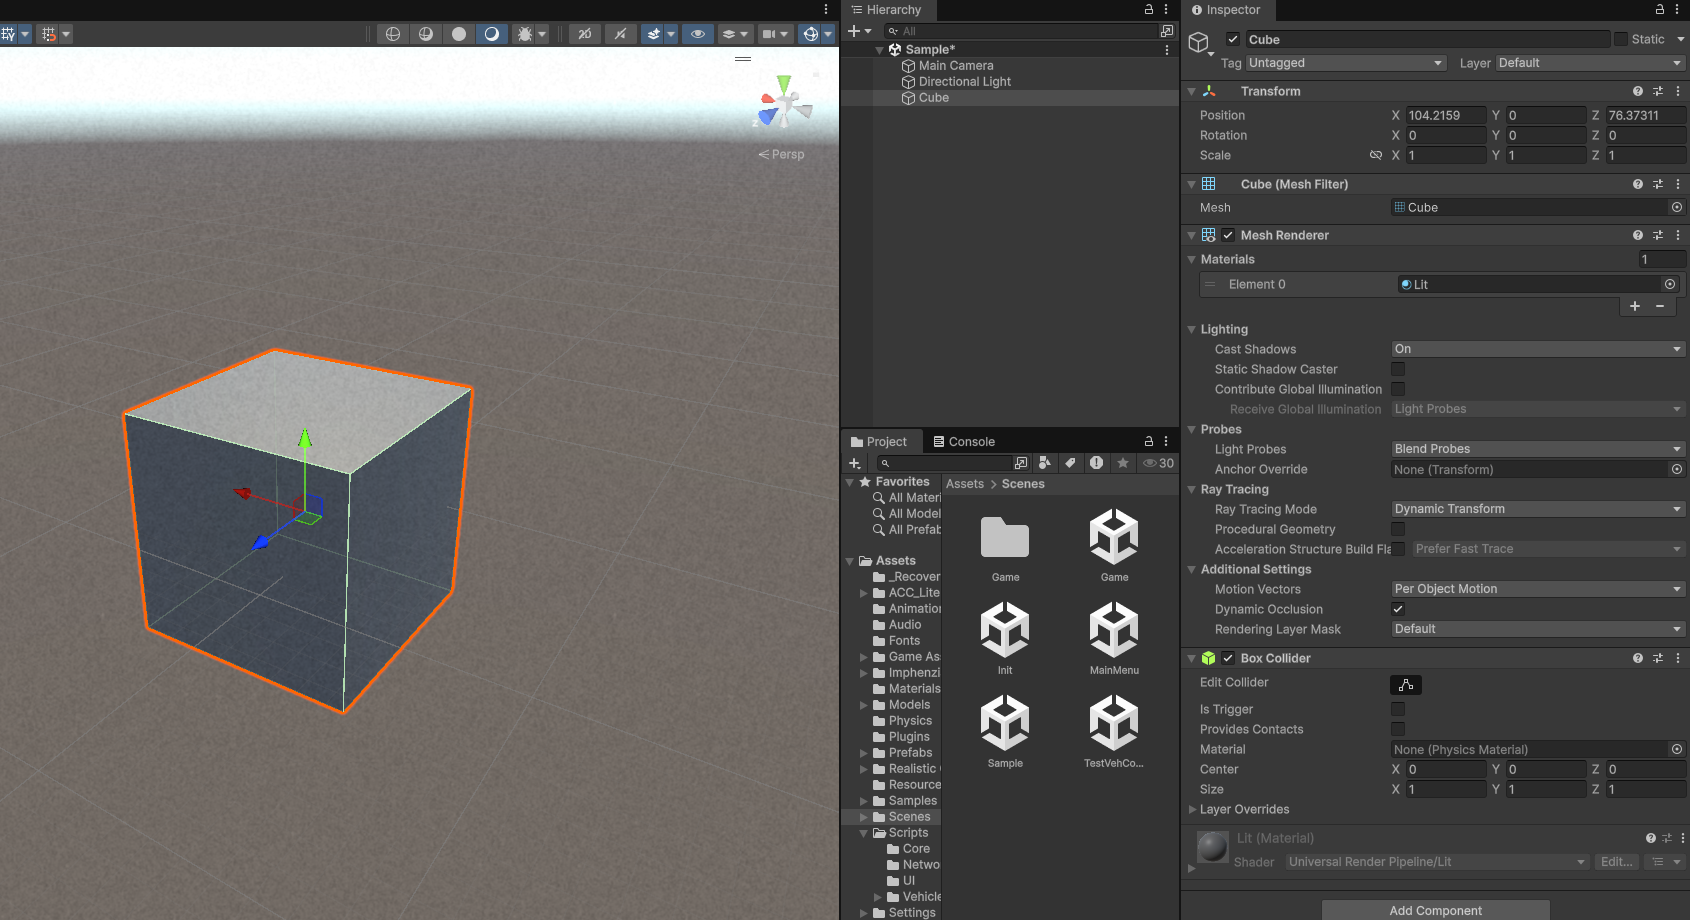The image size is (1690, 920).
Task: Enable the Static checkbox
Action: click(x=1621, y=39)
